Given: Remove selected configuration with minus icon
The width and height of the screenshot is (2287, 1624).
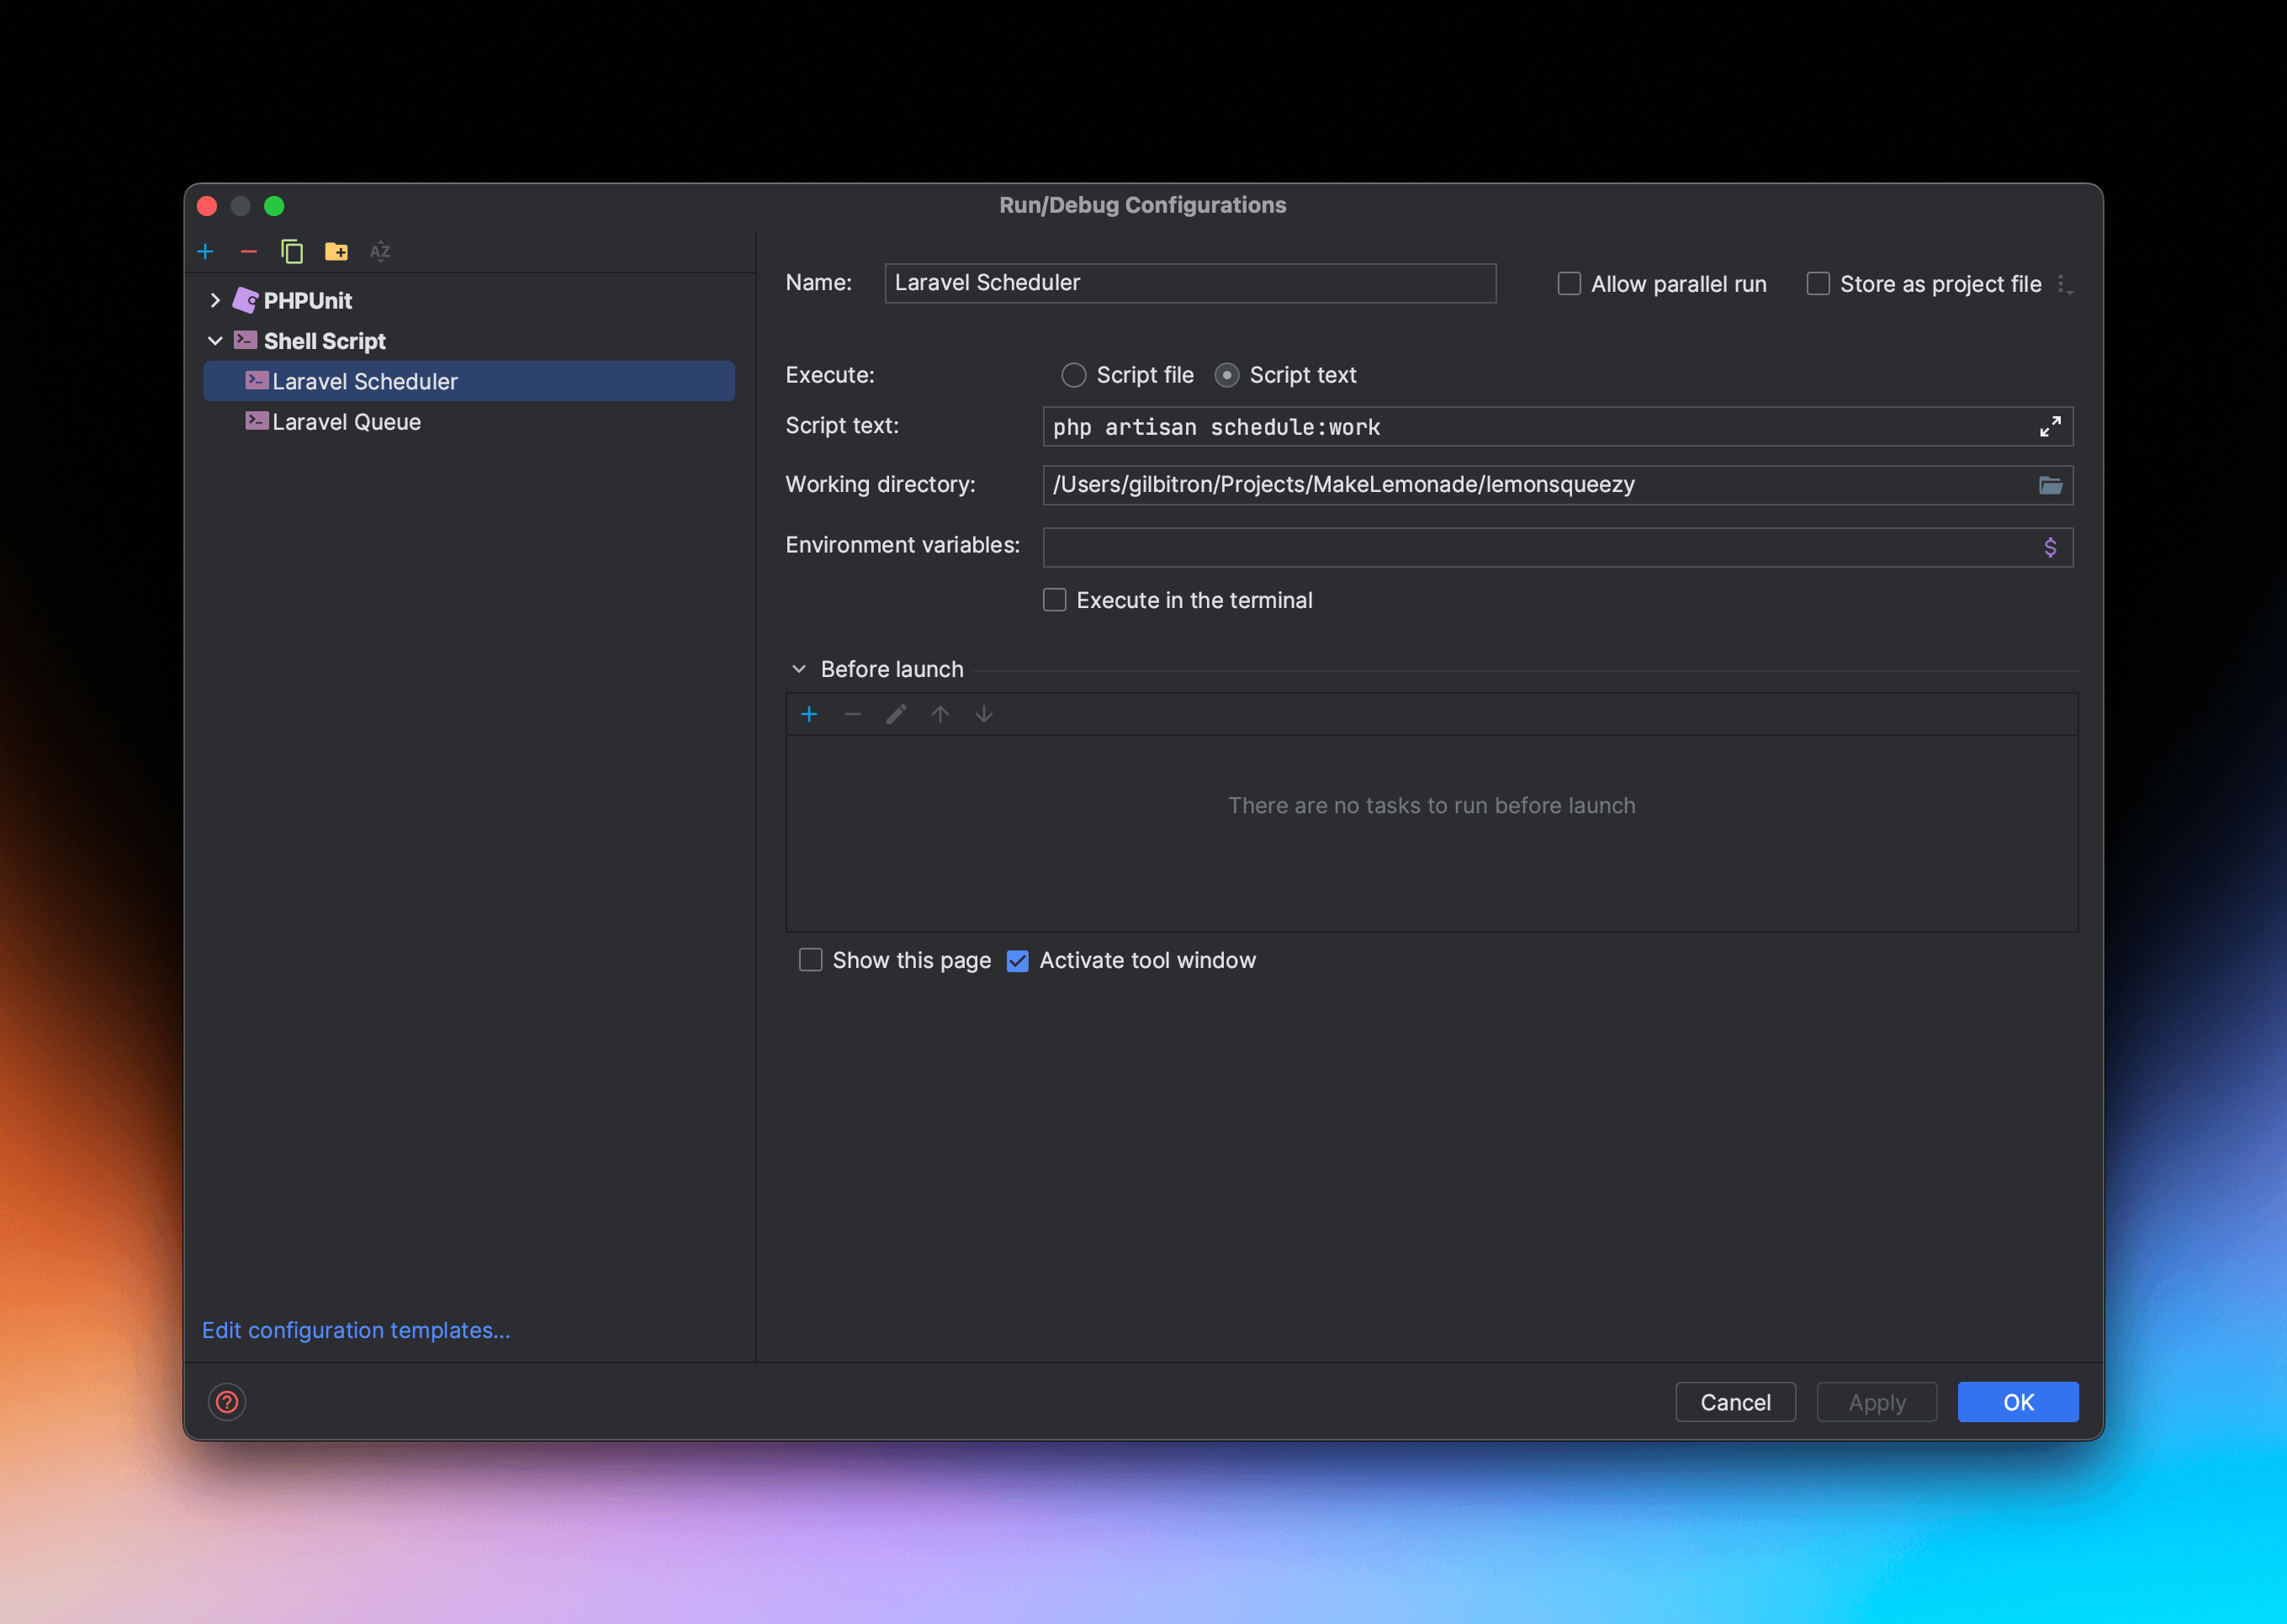Looking at the screenshot, I should tap(249, 251).
